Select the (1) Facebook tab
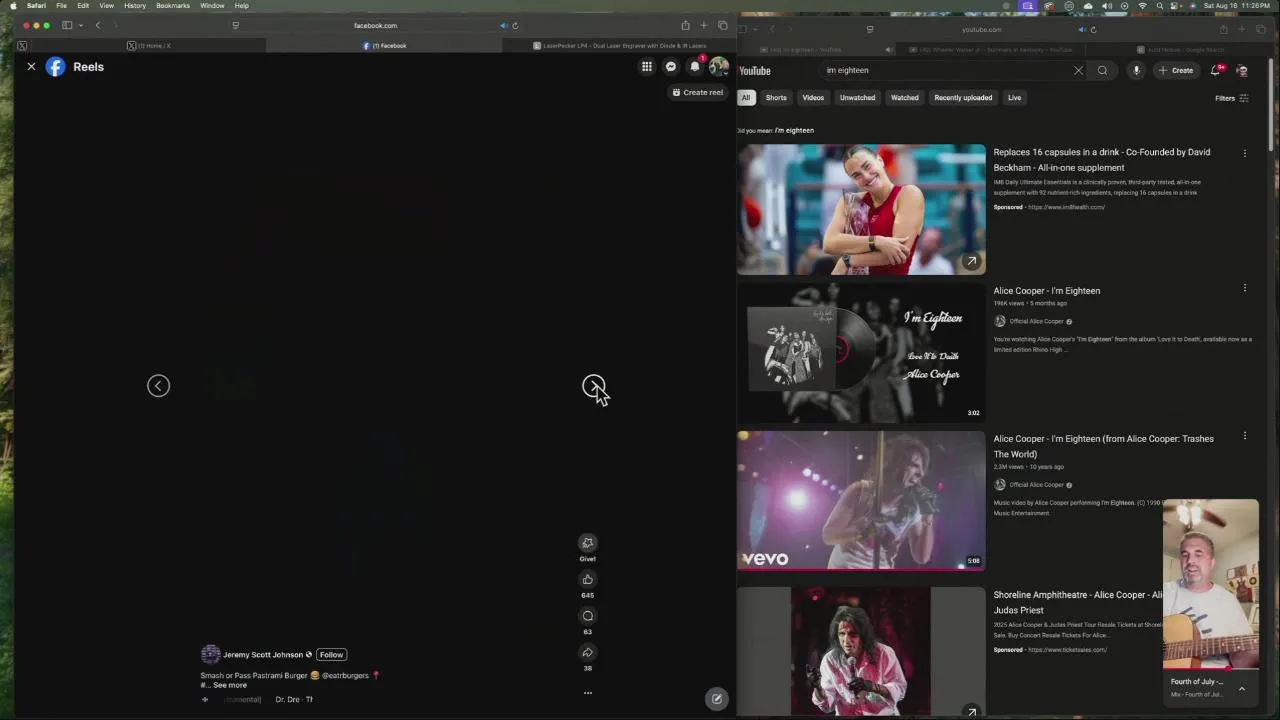Screen dimensions: 1280x720 [x=384, y=46]
